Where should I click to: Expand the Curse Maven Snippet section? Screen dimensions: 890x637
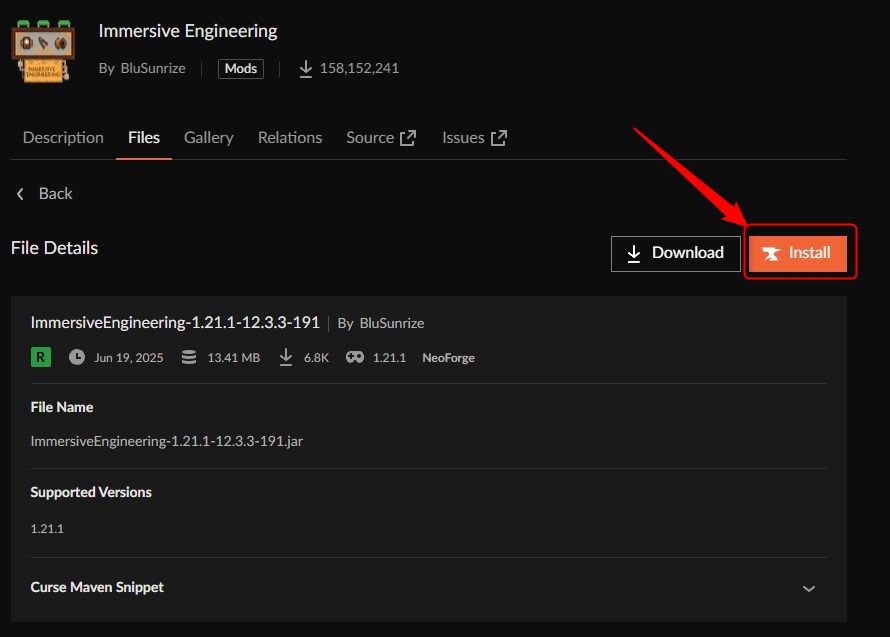coord(429,588)
